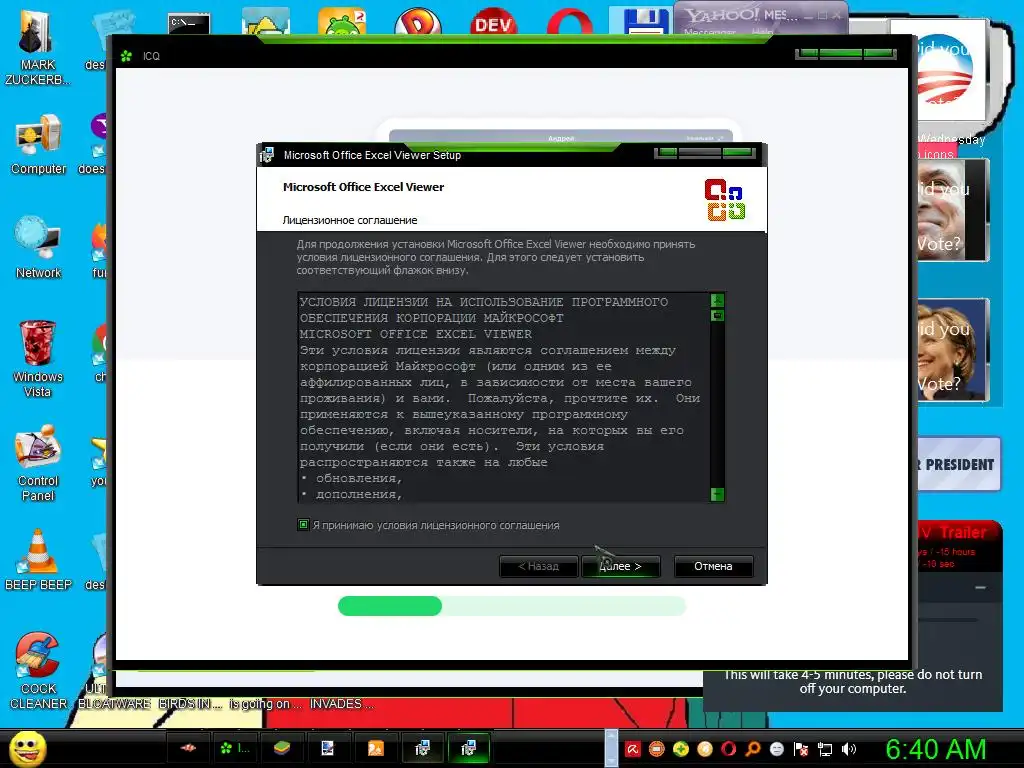Open the BEEP BEEP traffic cone icon
This screenshot has height=768, width=1024.
(x=38, y=560)
